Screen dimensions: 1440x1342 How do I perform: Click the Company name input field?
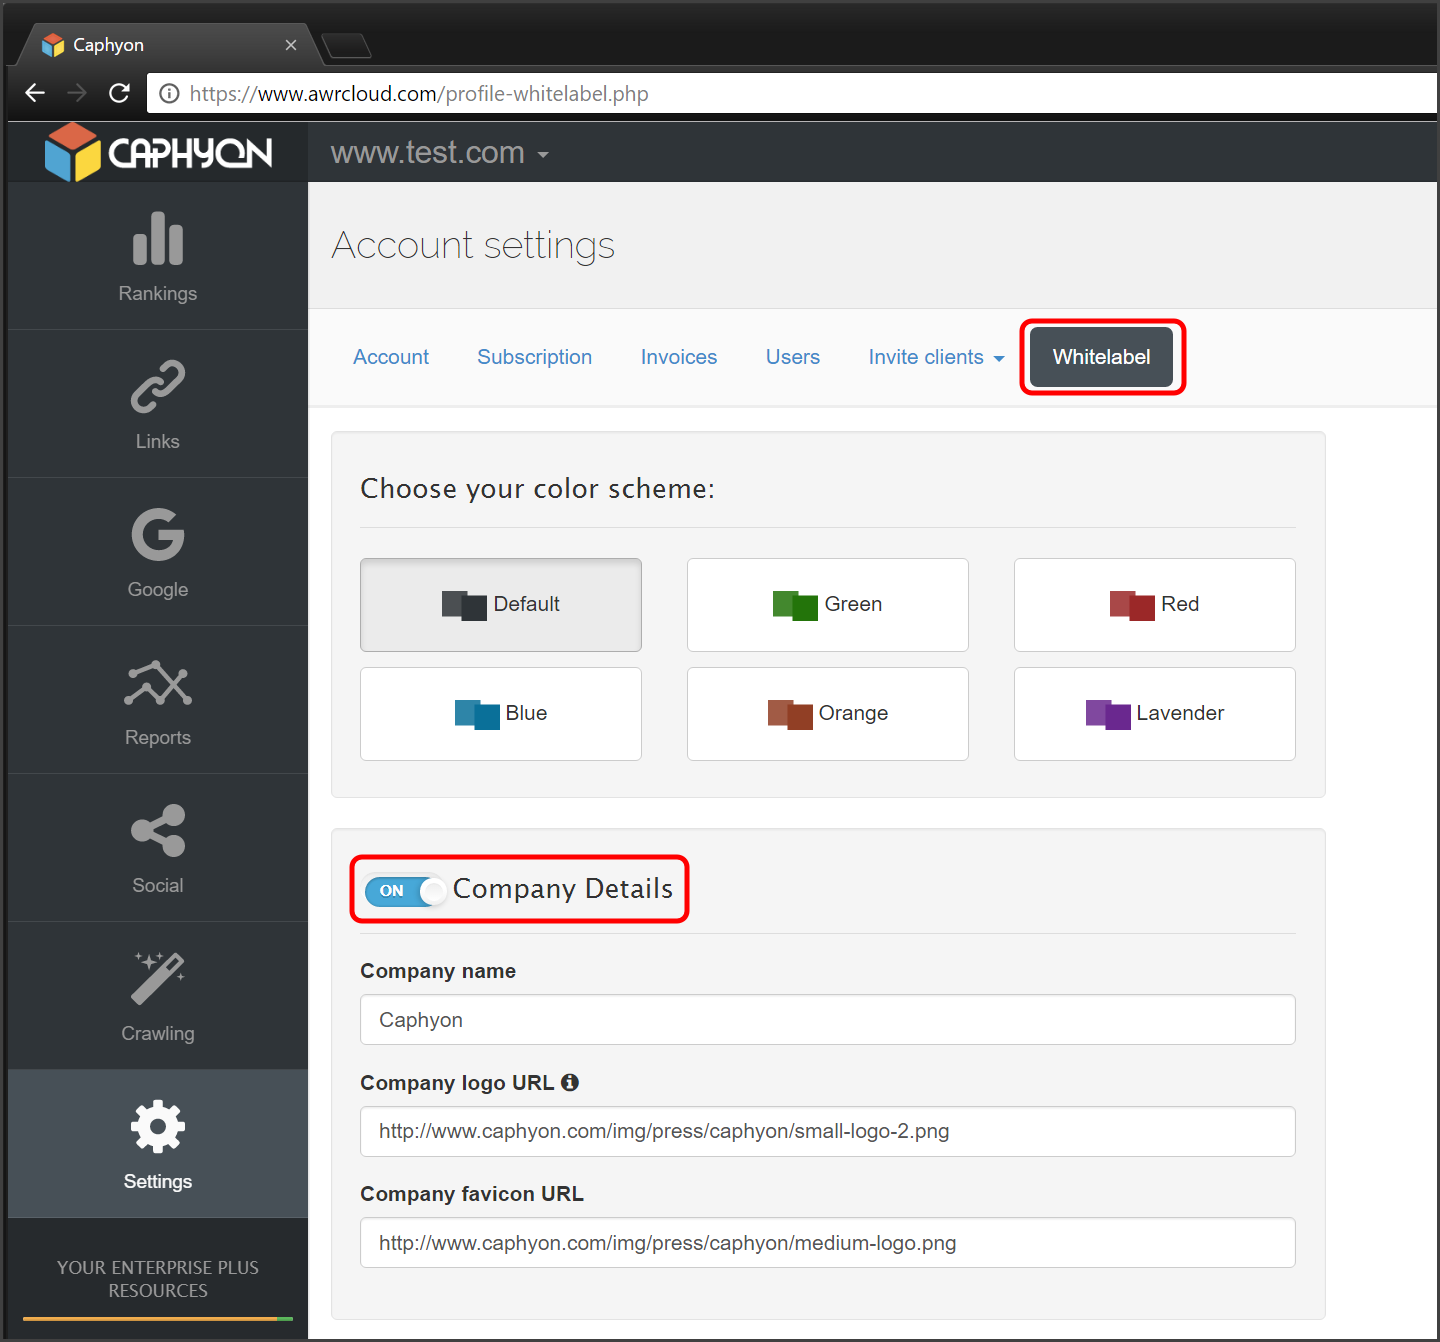tap(828, 1020)
